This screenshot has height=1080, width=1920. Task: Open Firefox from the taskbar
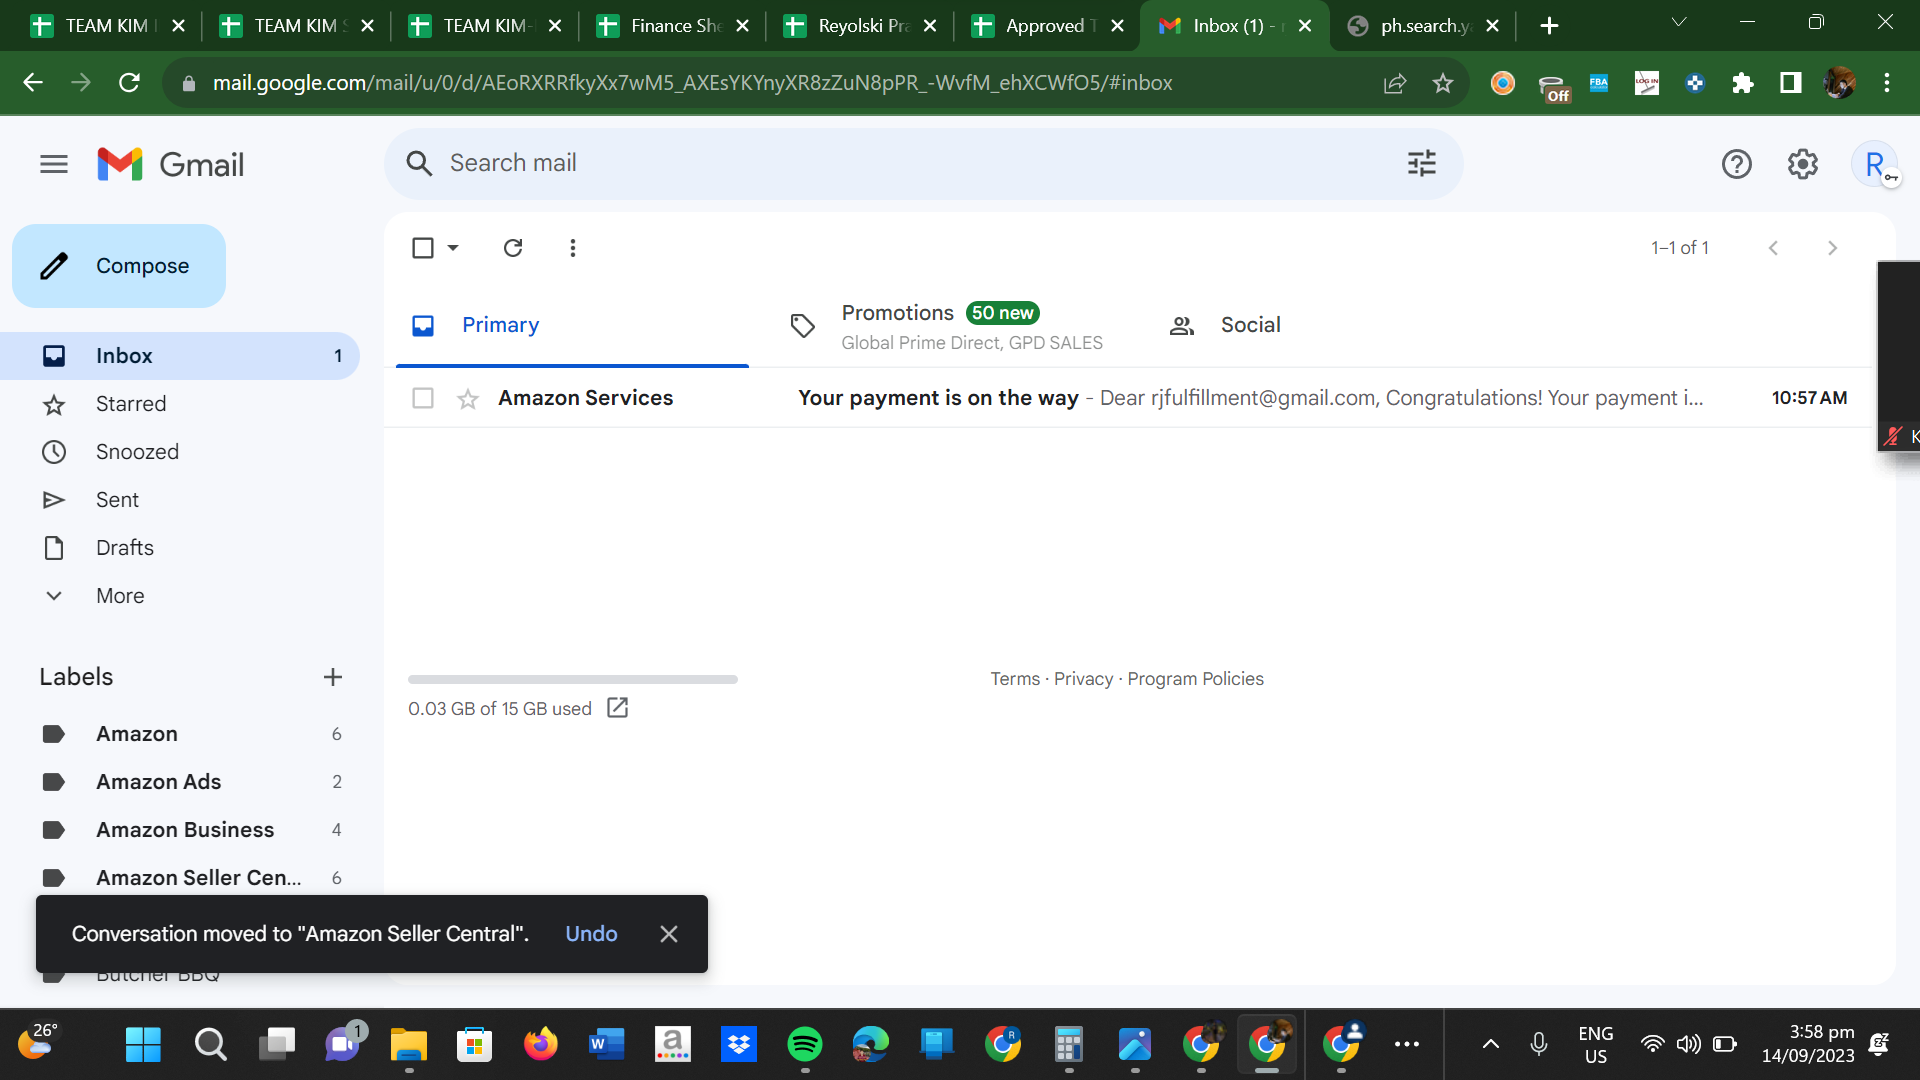tap(541, 1045)
